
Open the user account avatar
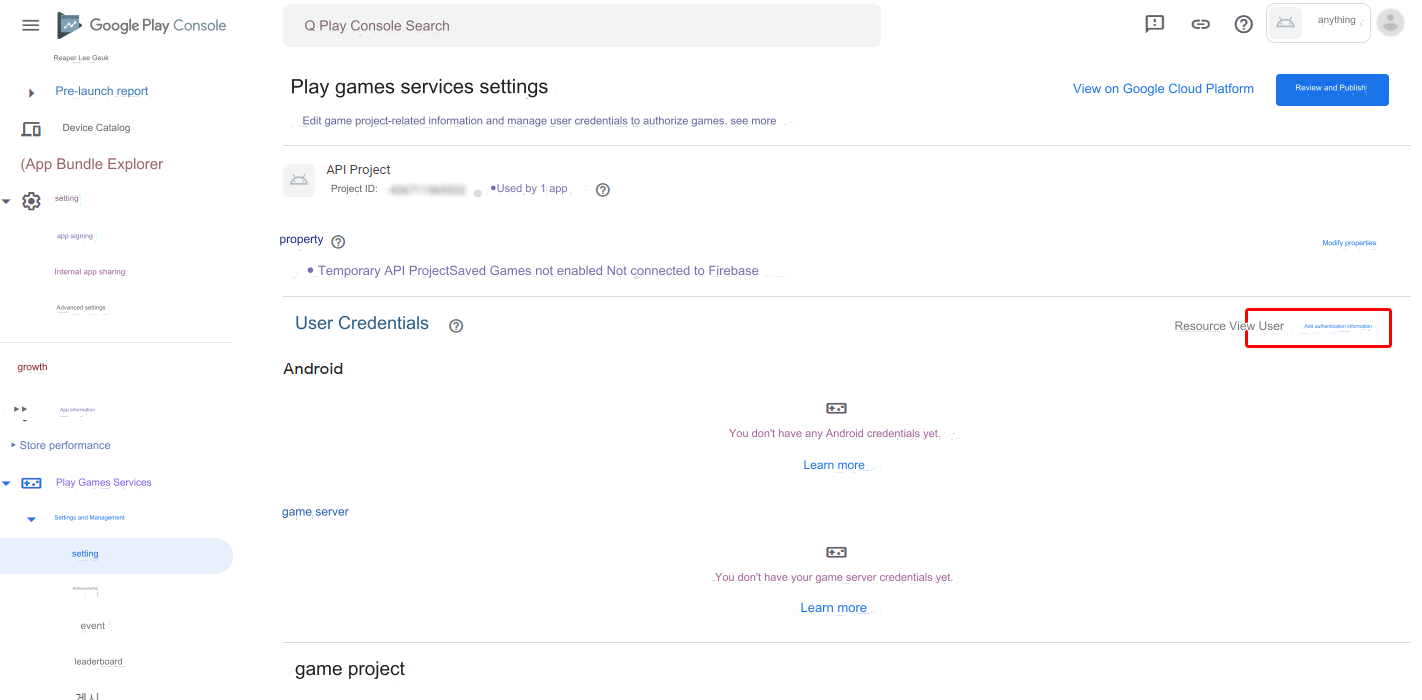click(1390, 23)
